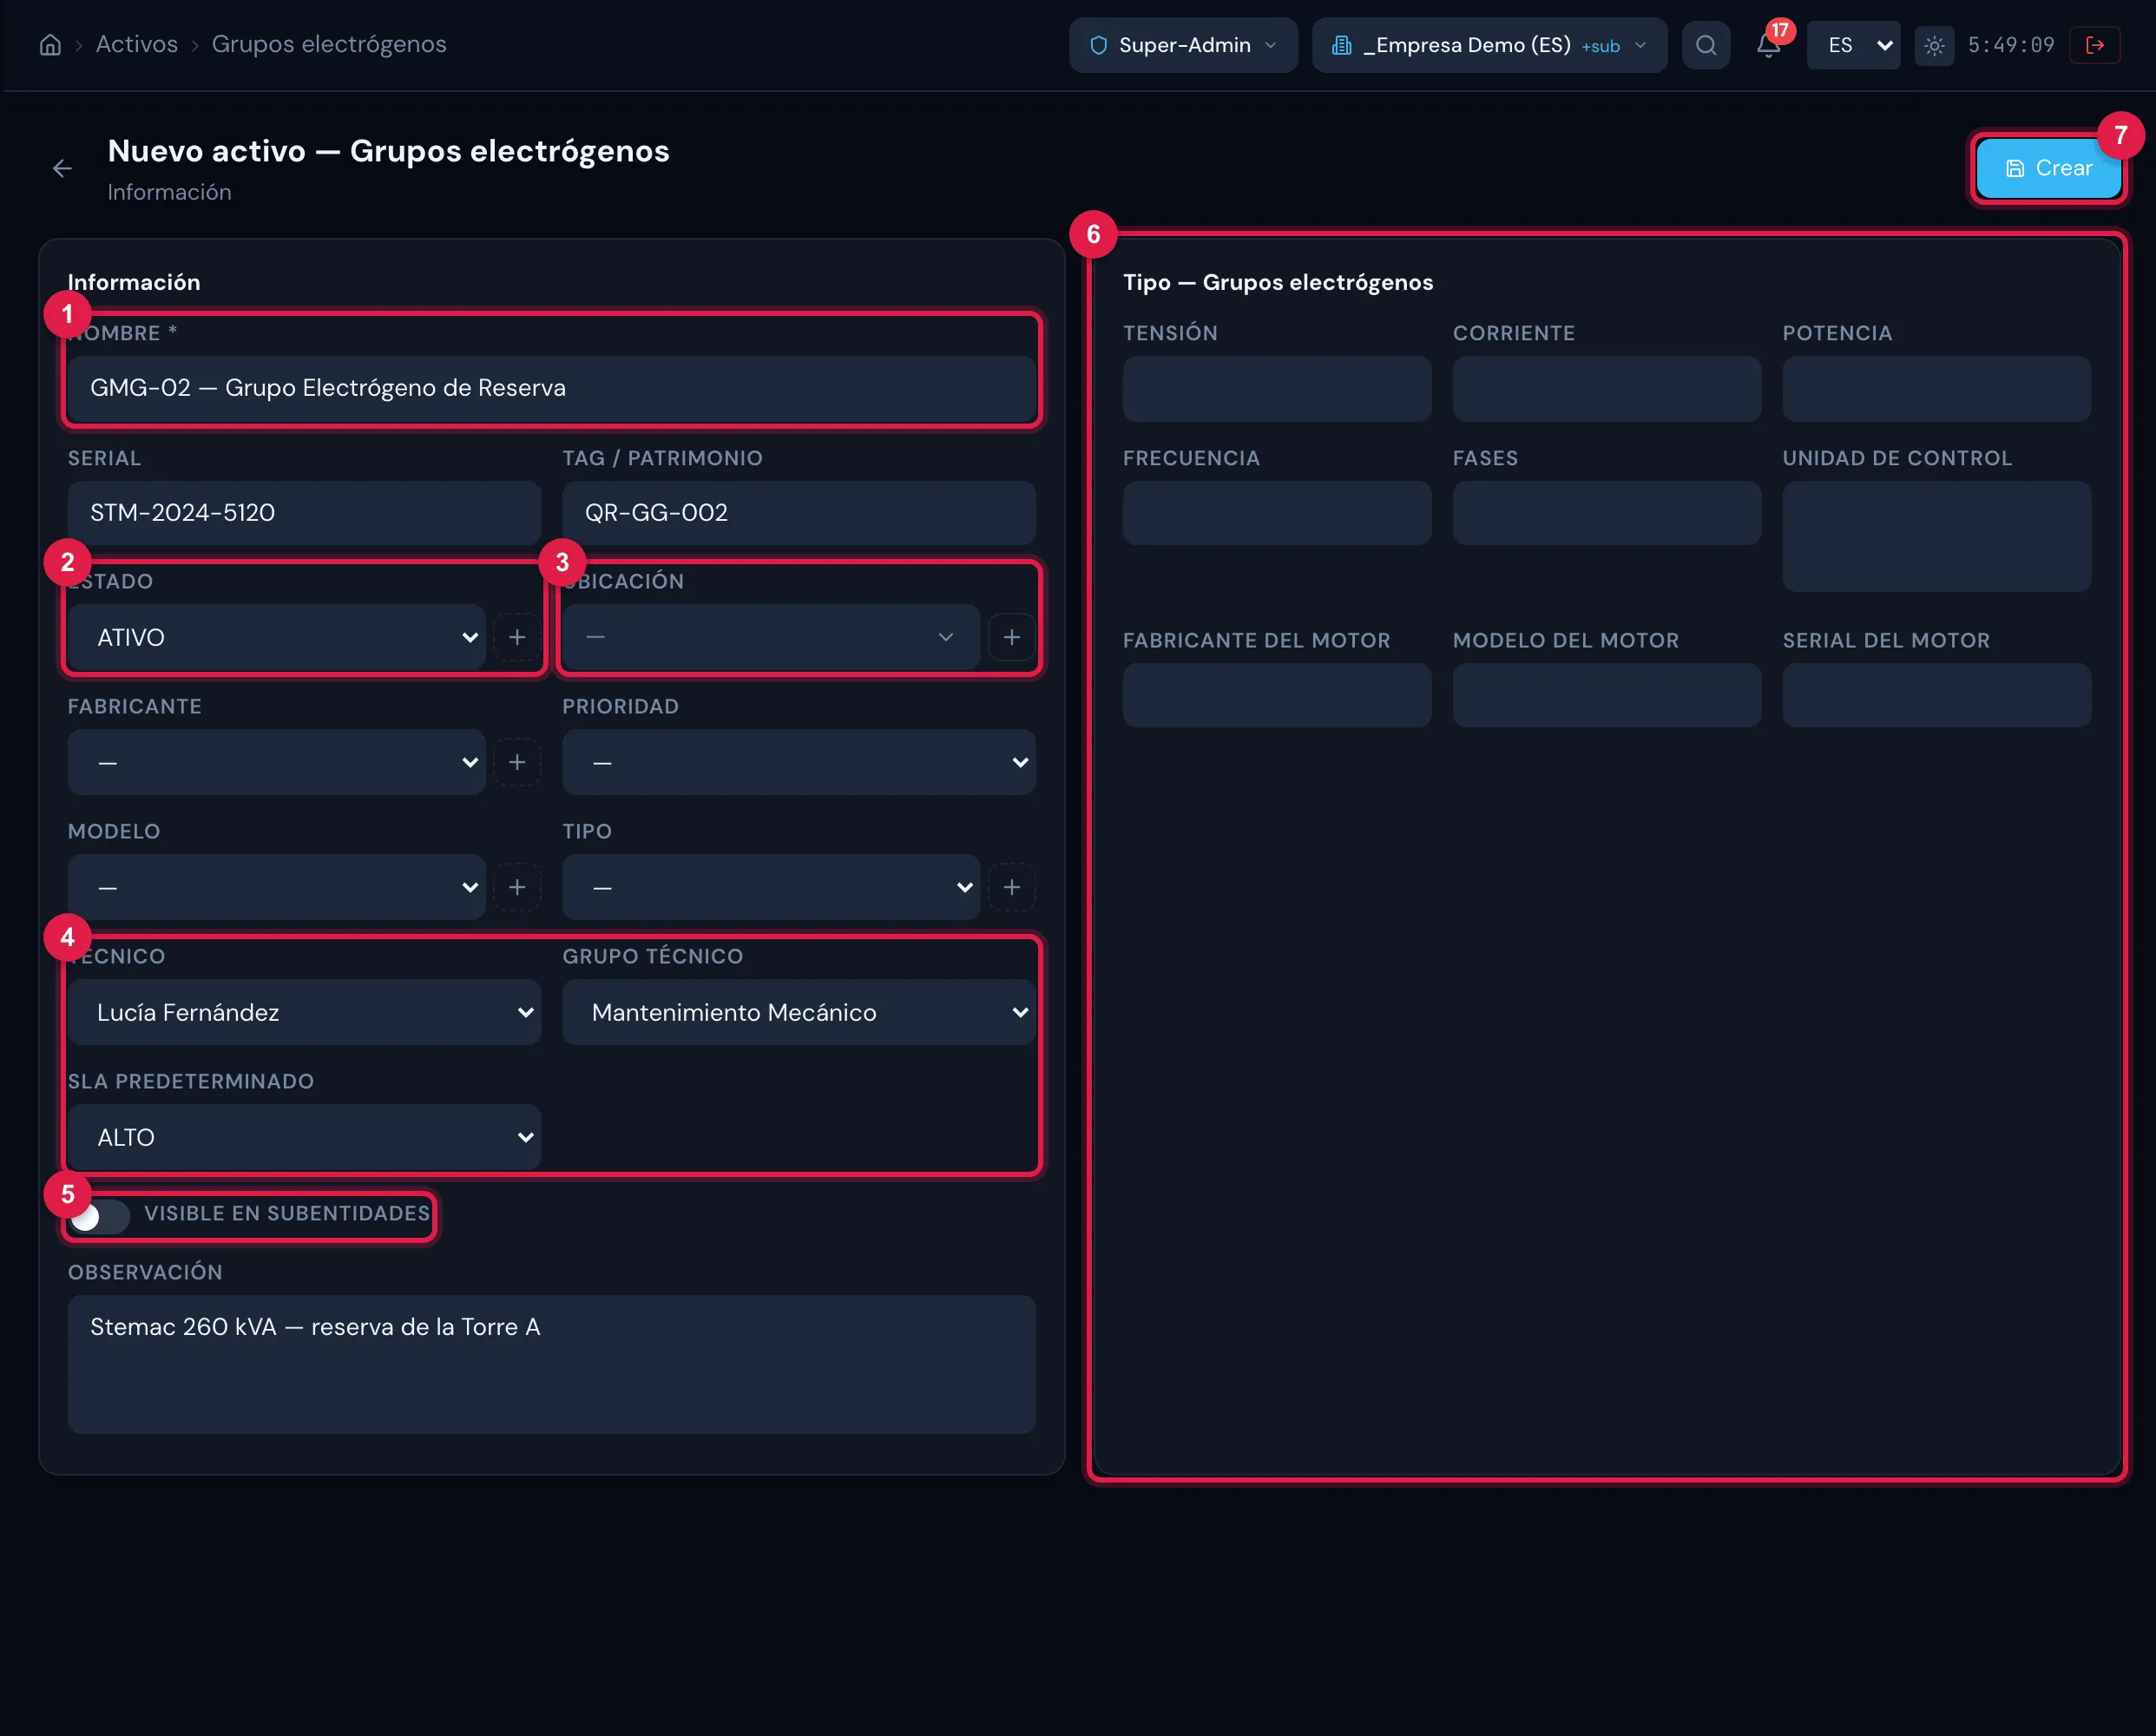The height and width of the screenshot is (1736, 2156).
Task: Click Grupos electrógenos breadcrumb
Action: pyautogui.click(x=329, y=44)
